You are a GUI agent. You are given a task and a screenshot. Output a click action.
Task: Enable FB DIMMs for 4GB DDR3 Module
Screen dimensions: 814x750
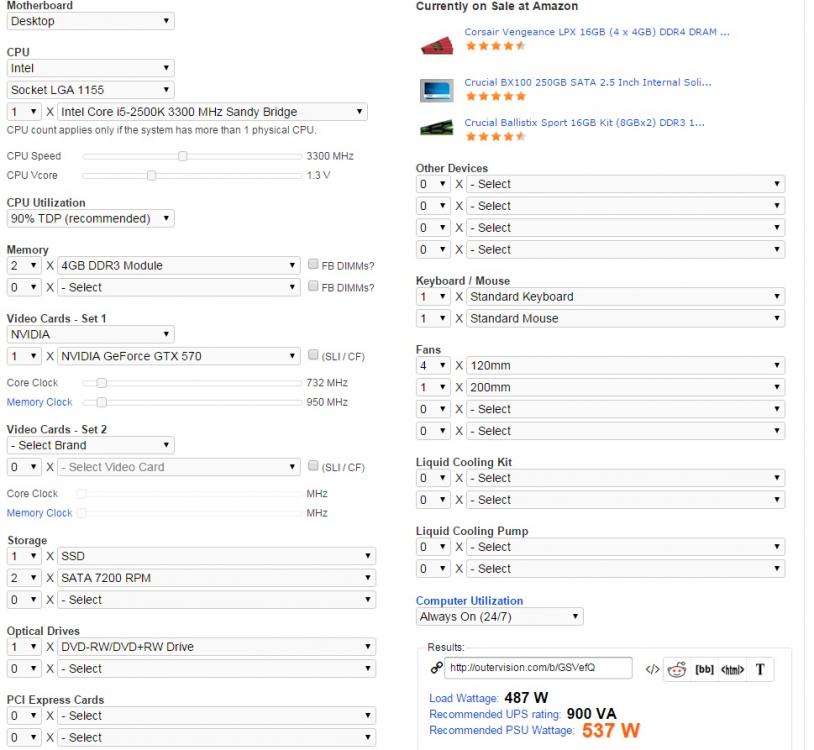pos(314,265)
